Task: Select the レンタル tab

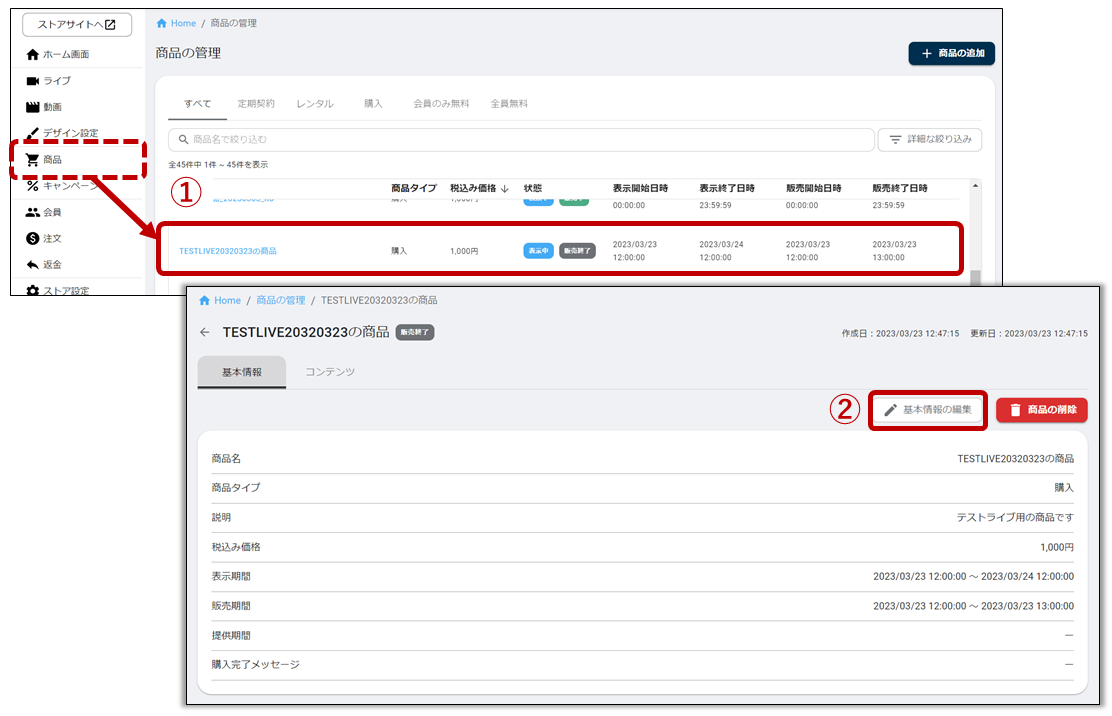Action: click(315, 103)
